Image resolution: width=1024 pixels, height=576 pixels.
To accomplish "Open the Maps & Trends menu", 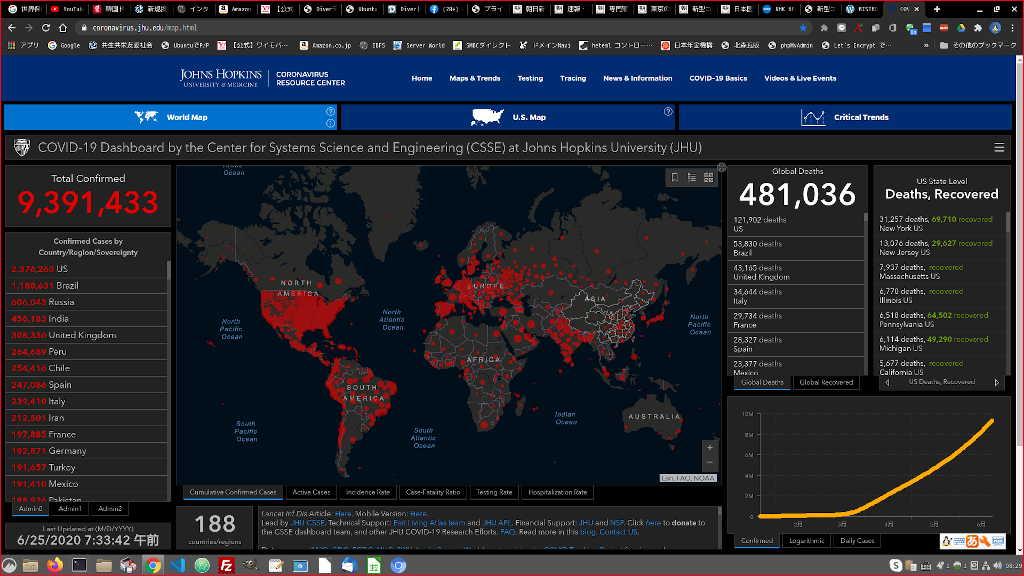I will [x=475, y=78].
